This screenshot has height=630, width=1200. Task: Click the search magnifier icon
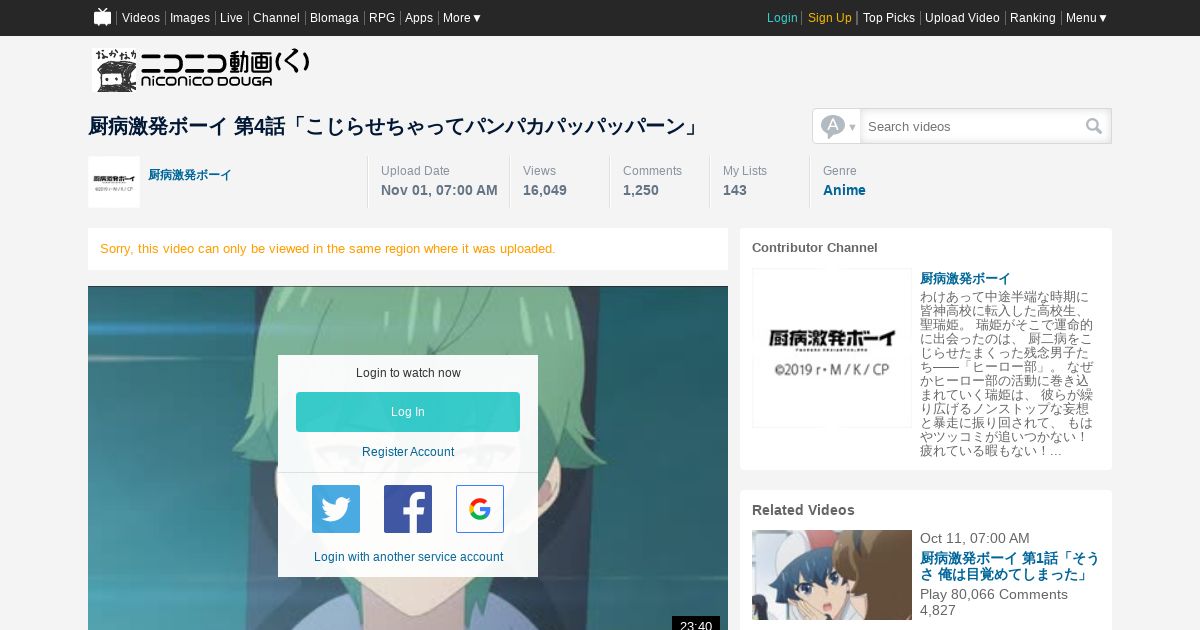coord(1094,126)
